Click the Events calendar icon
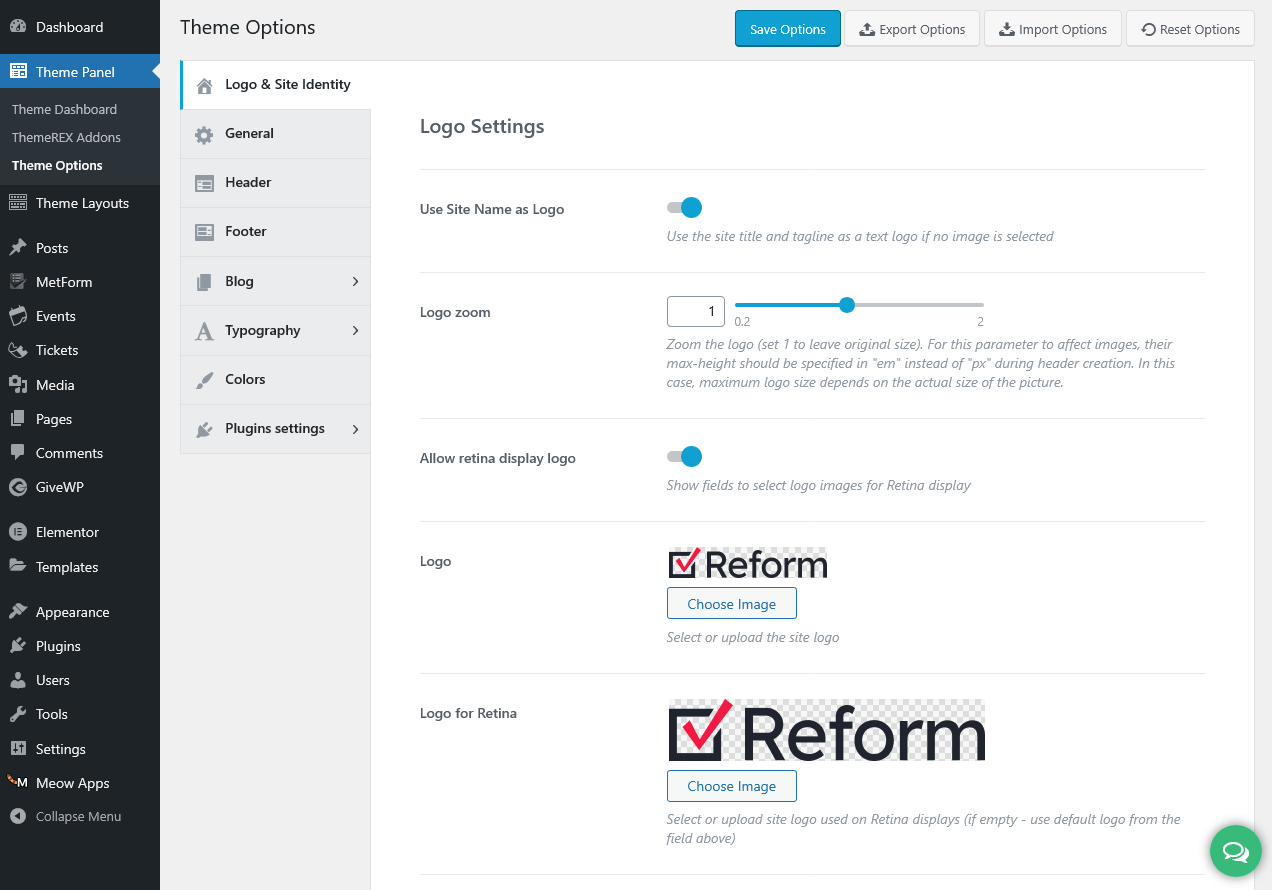 click(x=18, y=316)
